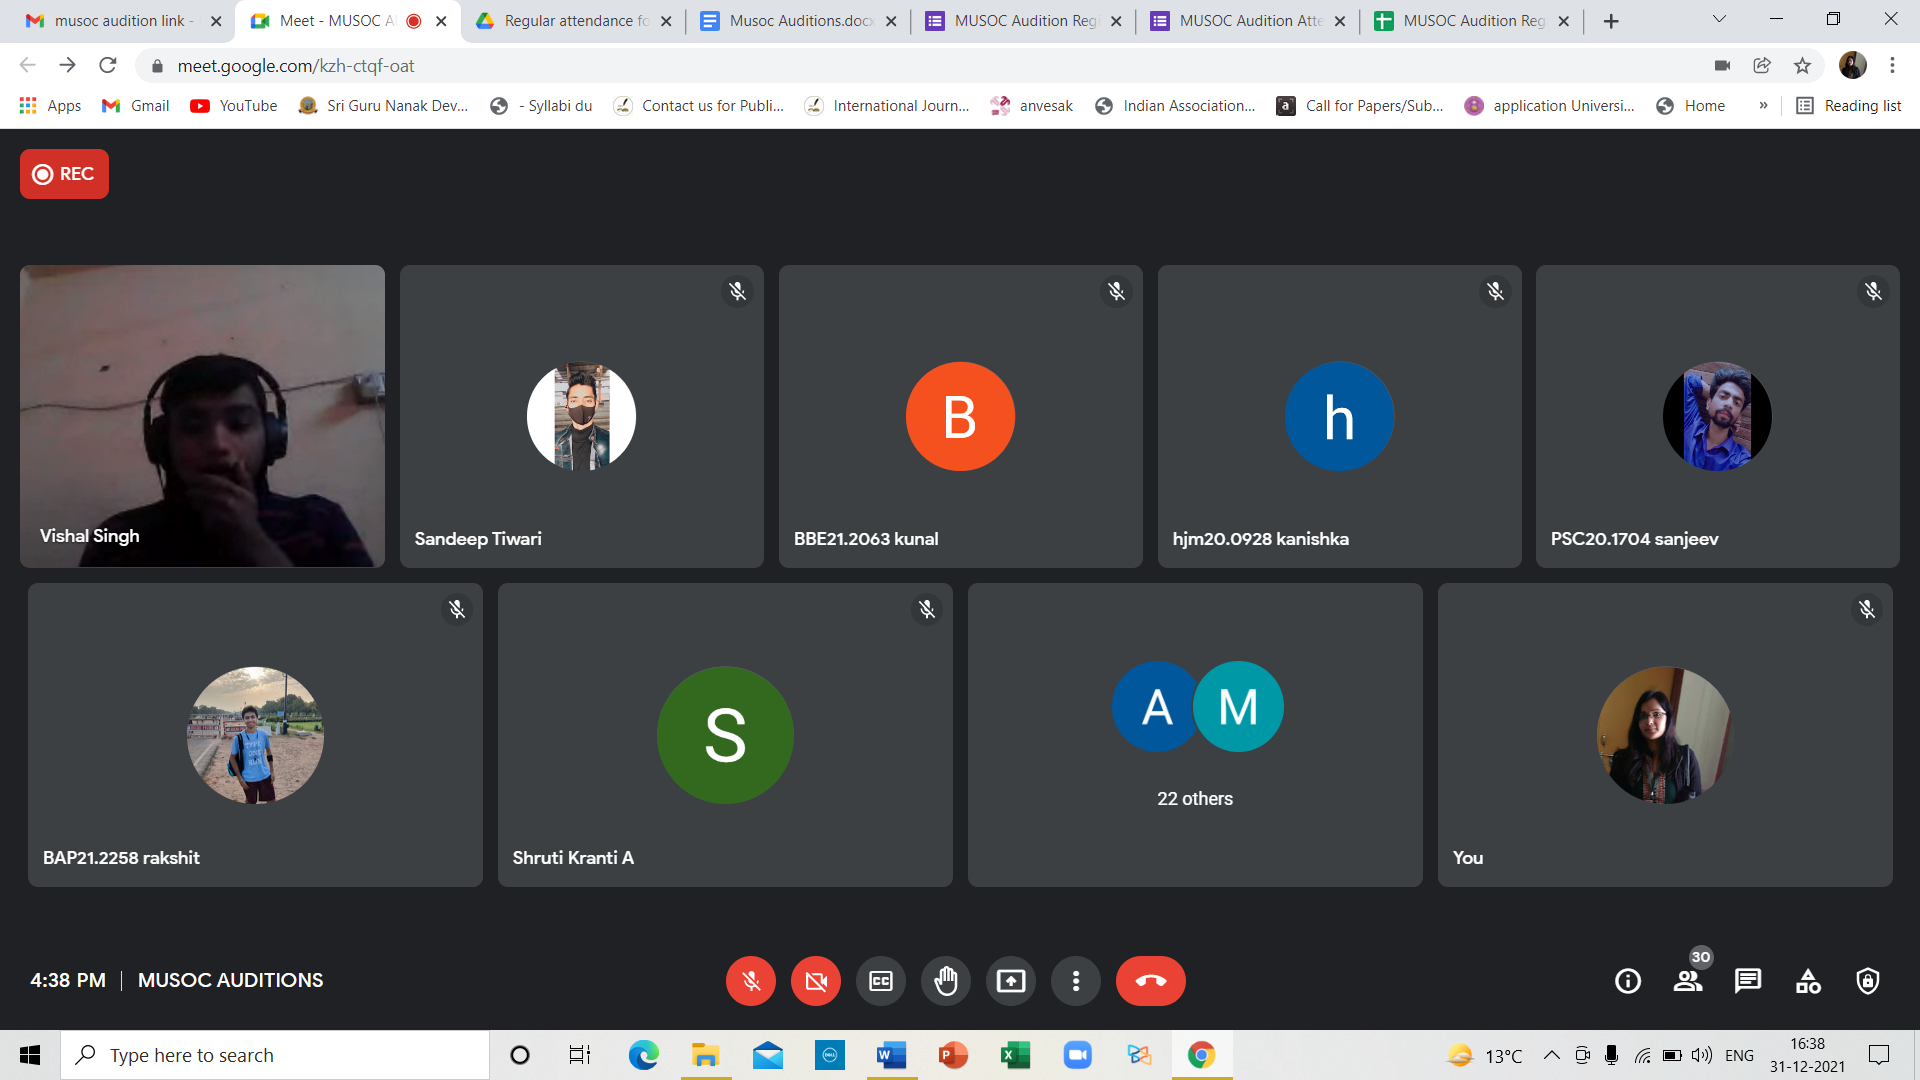1920x1080 pixels.
Task: Leave the call with red hang-up button
Action: (1150, 981)
